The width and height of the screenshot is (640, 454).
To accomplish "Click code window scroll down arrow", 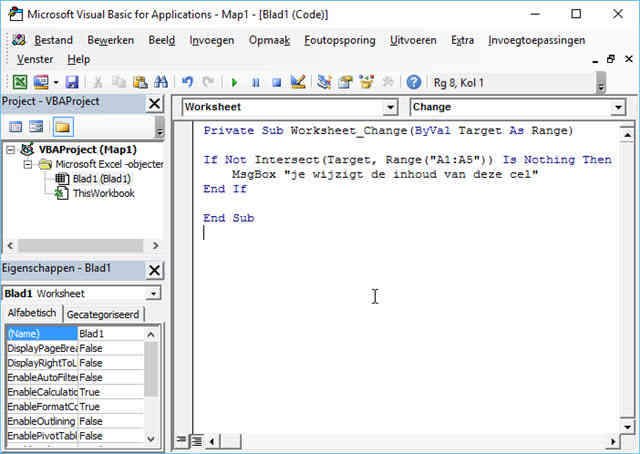I will coord(627,427).
